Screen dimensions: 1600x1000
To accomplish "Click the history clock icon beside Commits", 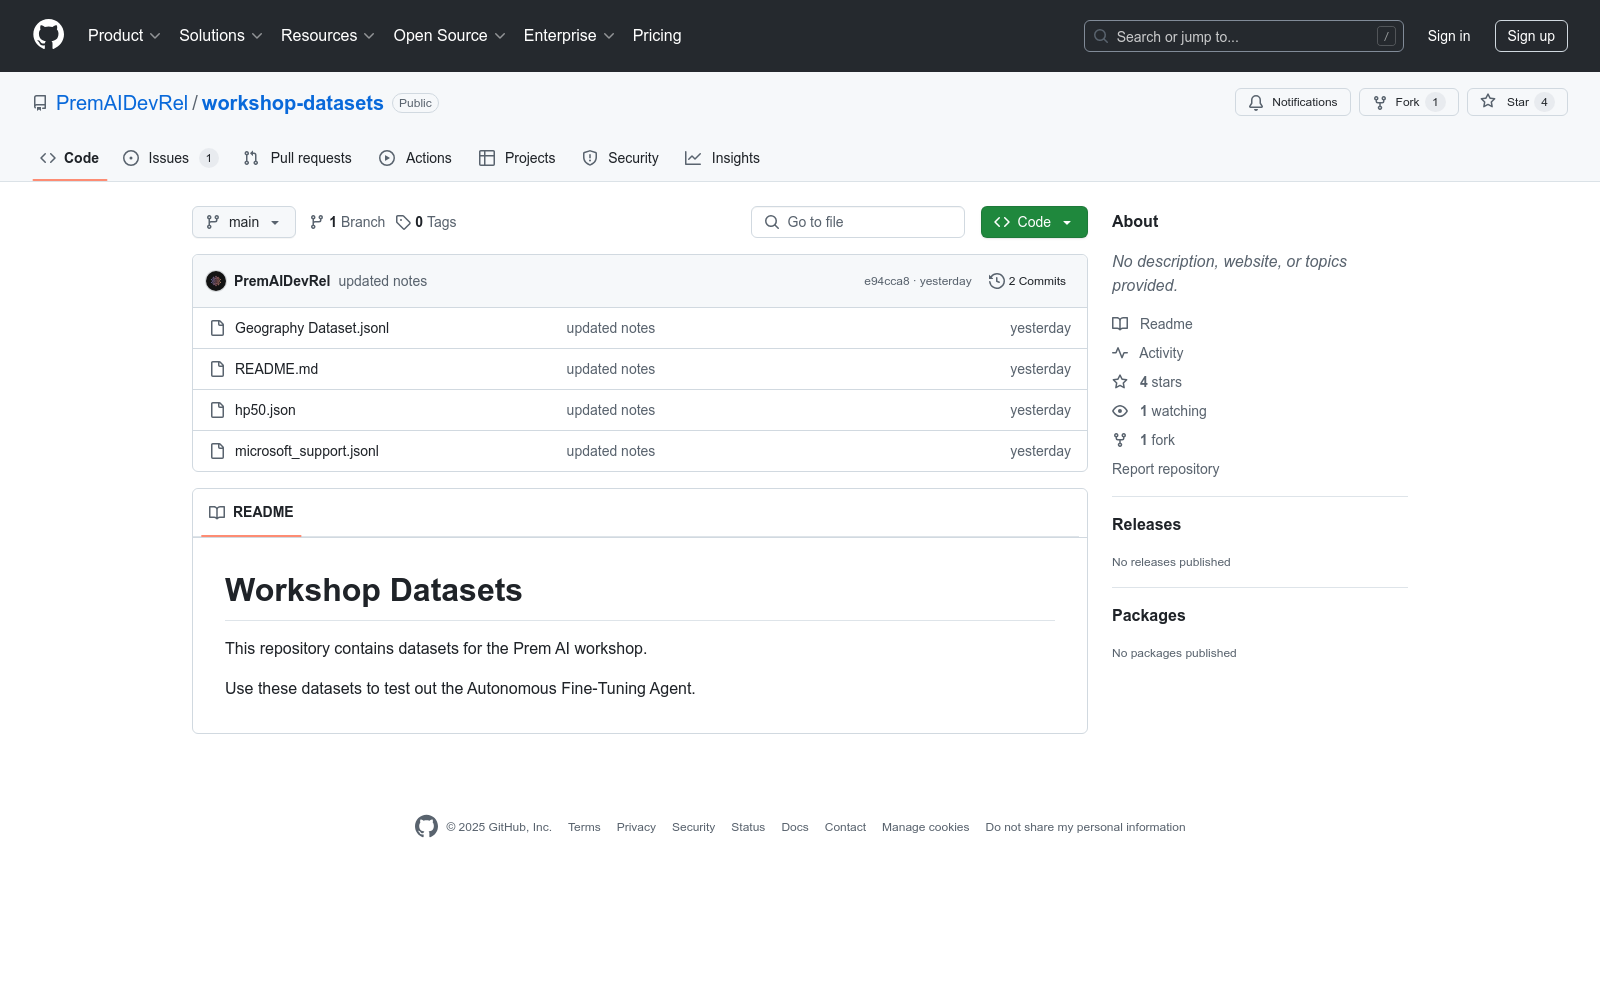I will pos(996,281).
